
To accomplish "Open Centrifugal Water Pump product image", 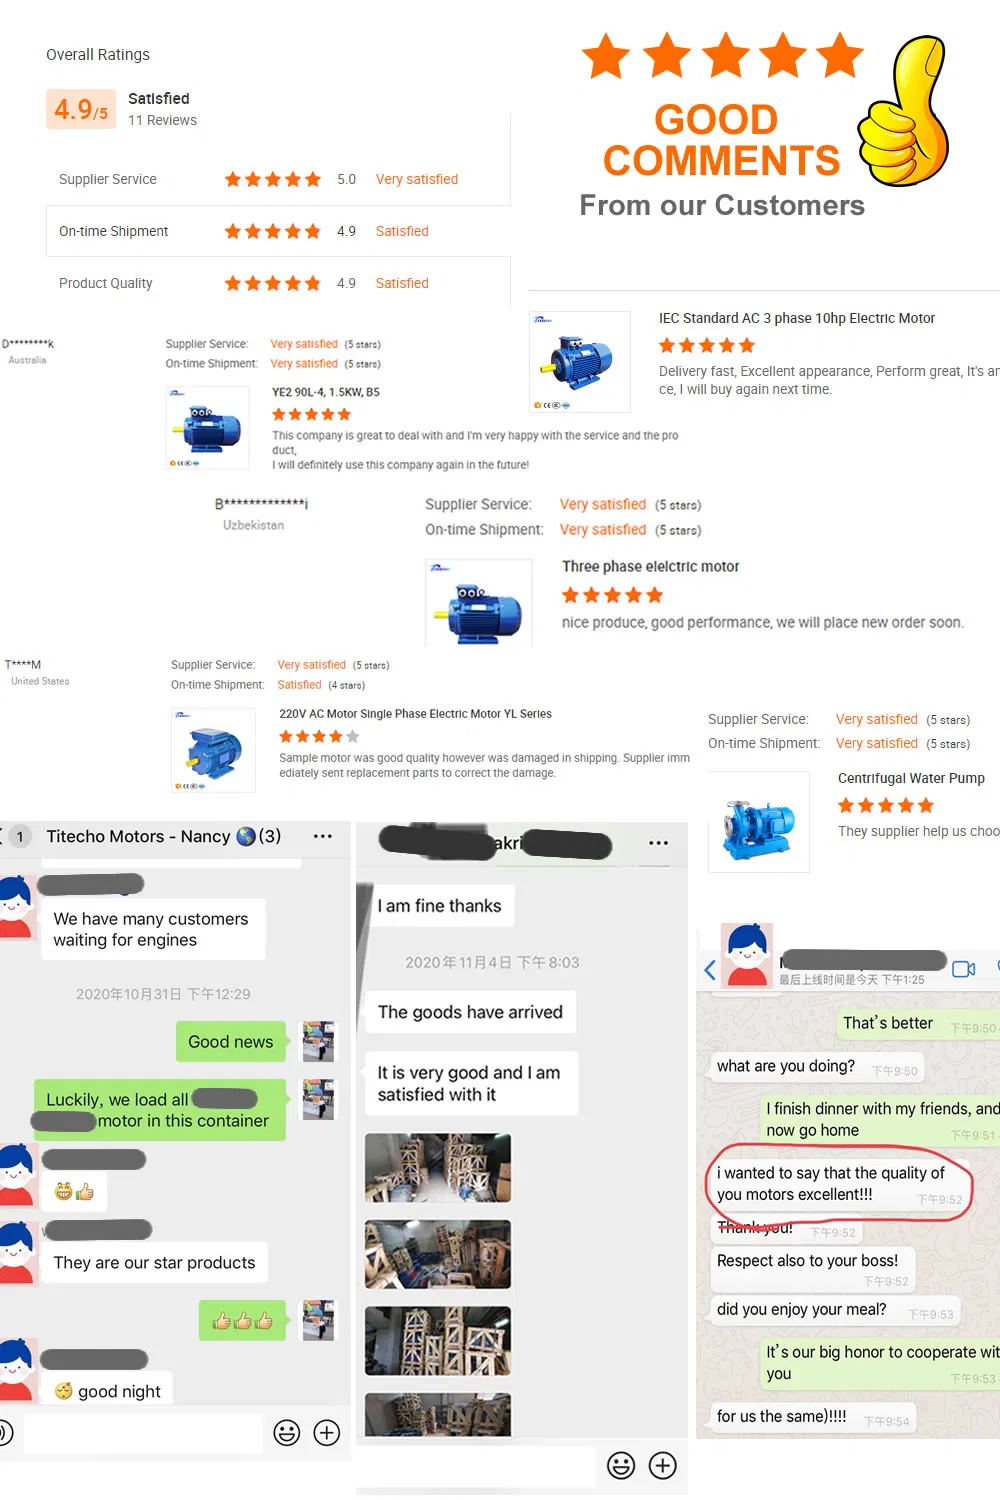I will coord(759,822).
